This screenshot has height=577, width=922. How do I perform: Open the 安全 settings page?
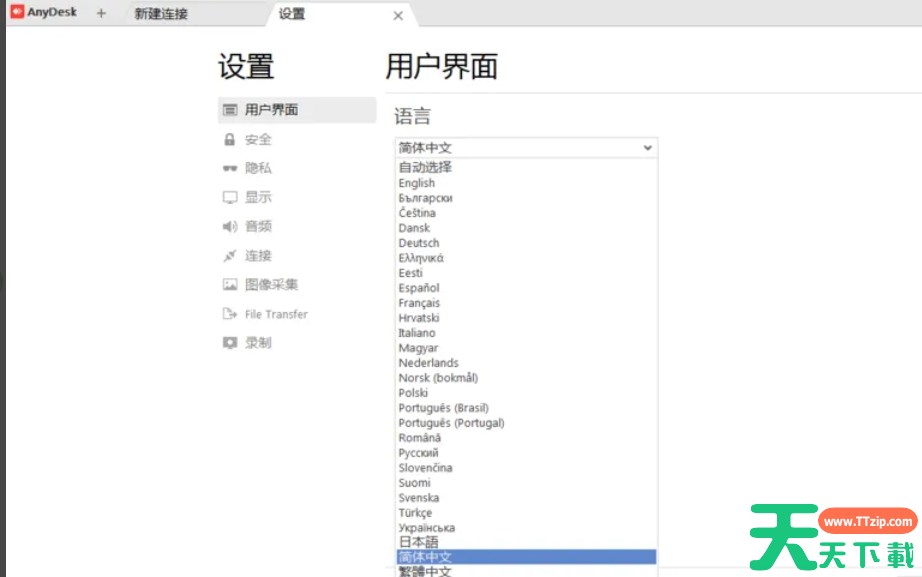point(258,139)
